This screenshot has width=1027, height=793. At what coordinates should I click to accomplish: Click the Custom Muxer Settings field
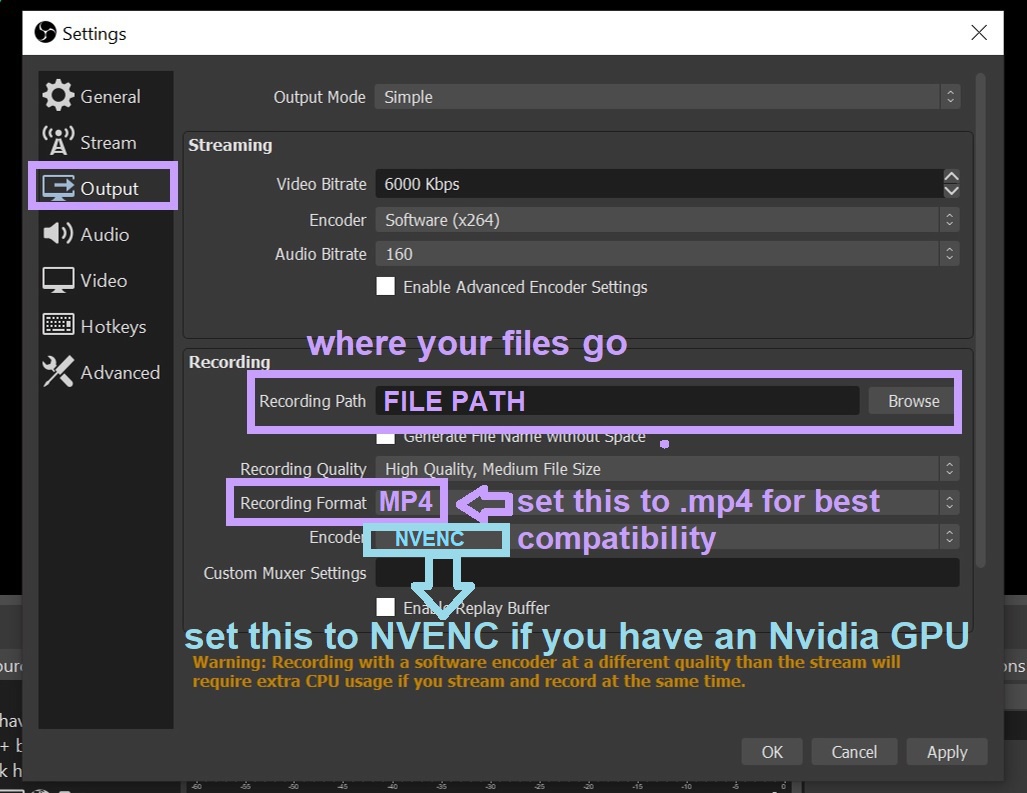coord(666,573)
